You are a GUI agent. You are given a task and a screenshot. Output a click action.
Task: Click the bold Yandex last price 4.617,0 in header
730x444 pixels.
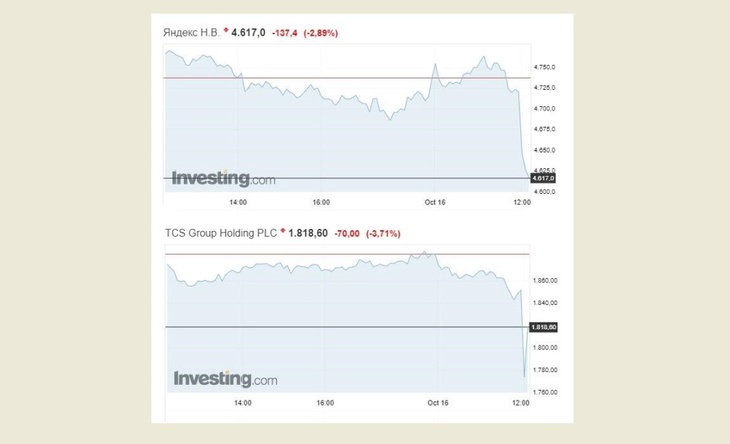pos(250,33)
